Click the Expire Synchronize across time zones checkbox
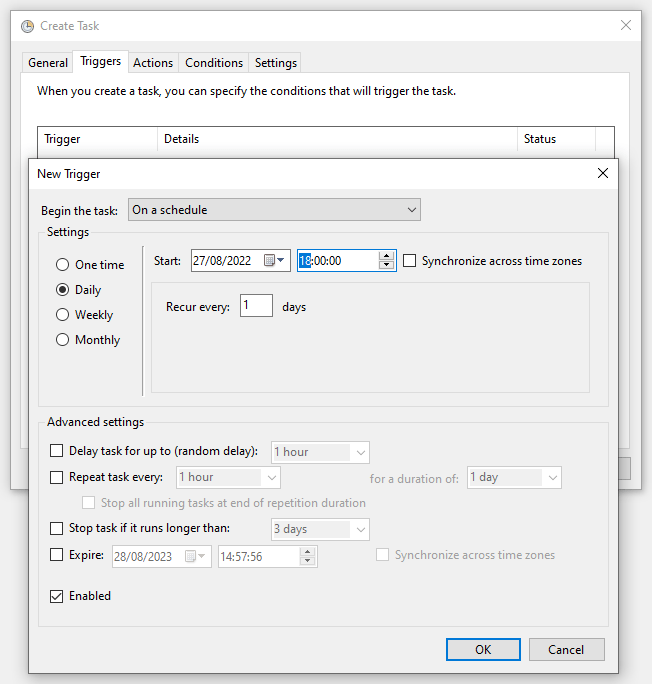This screenshot has height=684, width=652. tap(382, 555)
